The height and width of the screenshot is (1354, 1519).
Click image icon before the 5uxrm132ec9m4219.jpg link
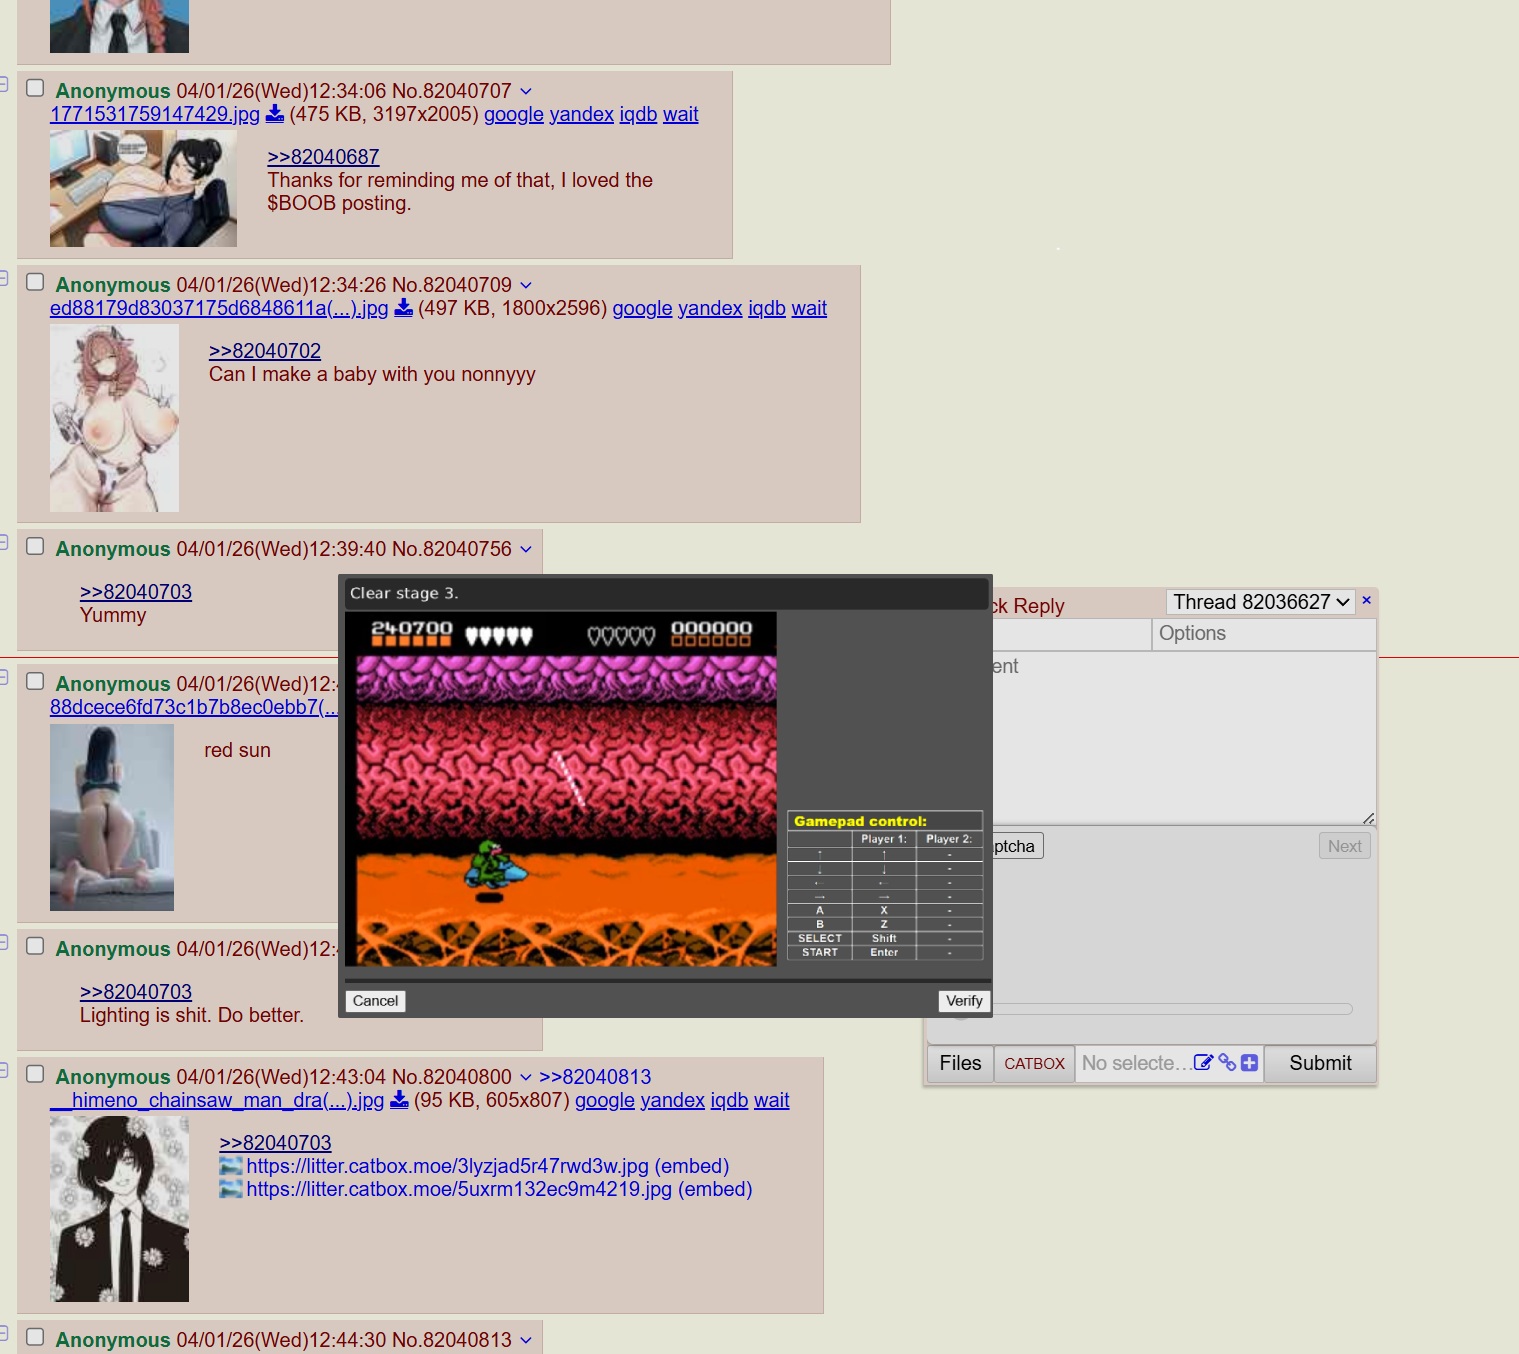click(231, 1189)
